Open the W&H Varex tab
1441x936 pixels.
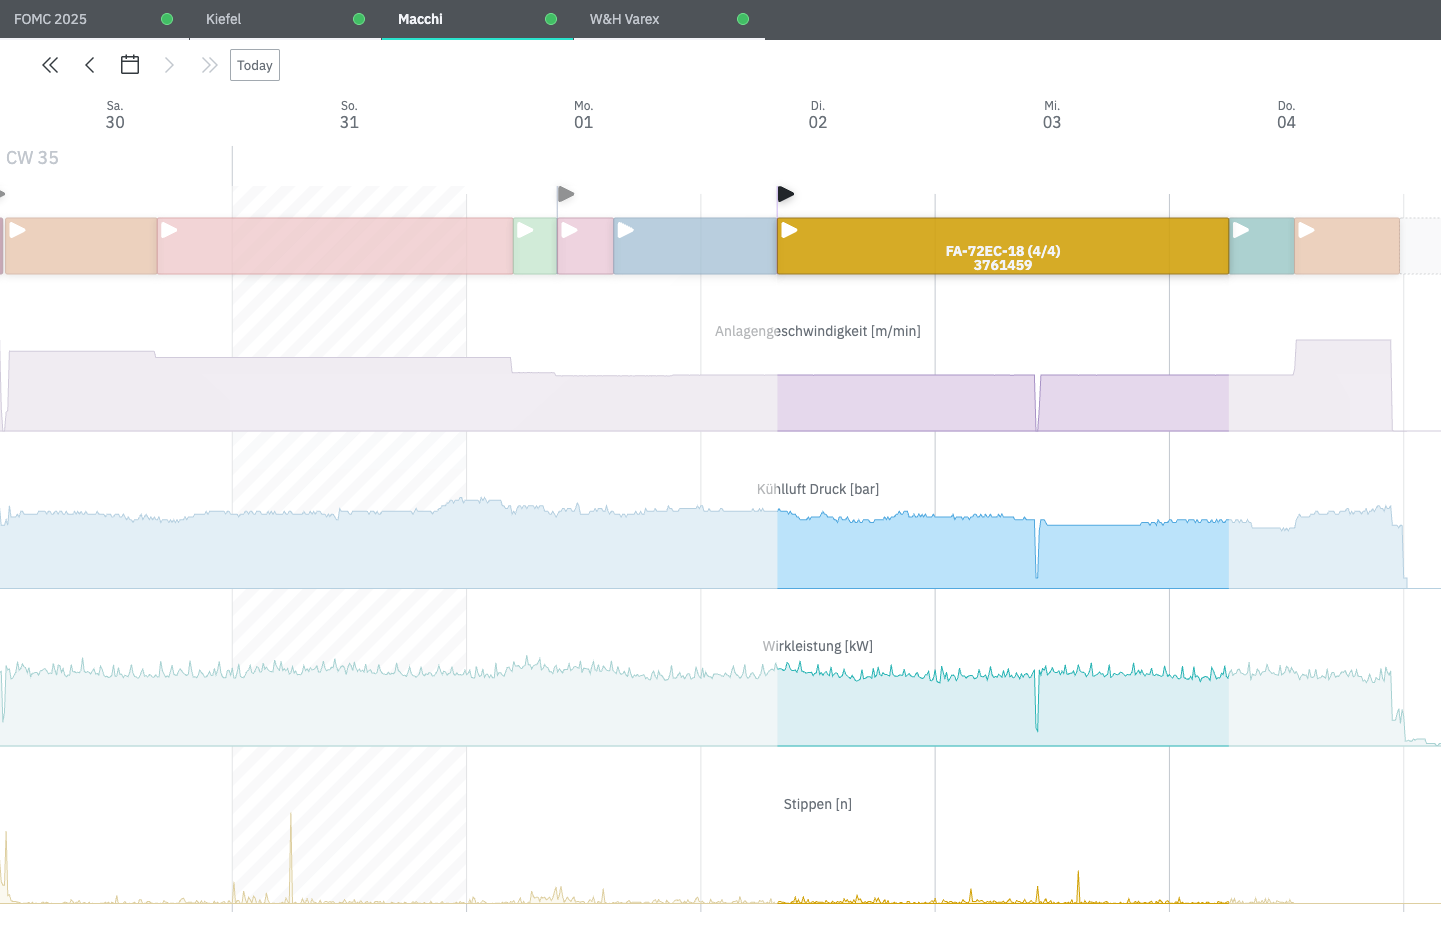tap(624, 19)
